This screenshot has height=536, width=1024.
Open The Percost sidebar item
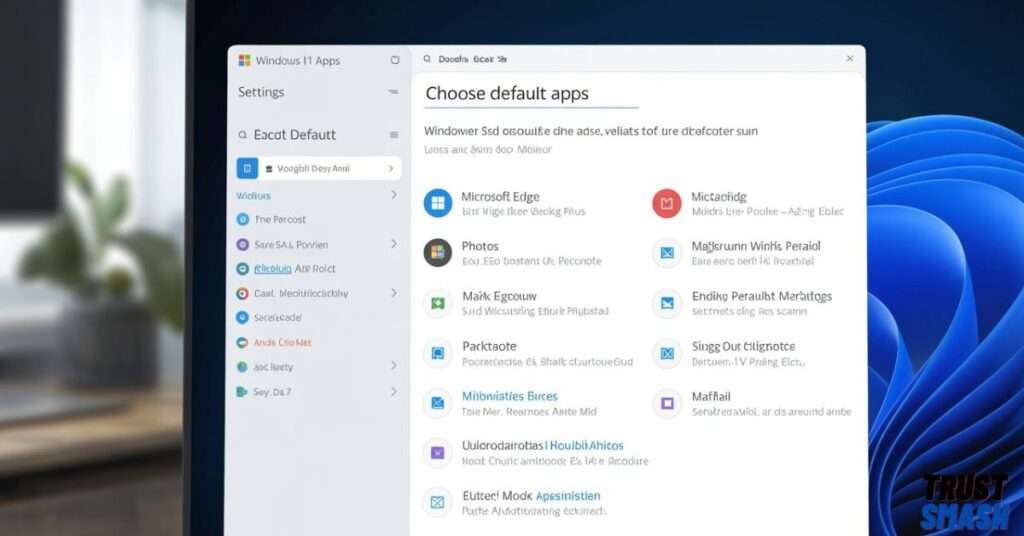click(280, 219)
